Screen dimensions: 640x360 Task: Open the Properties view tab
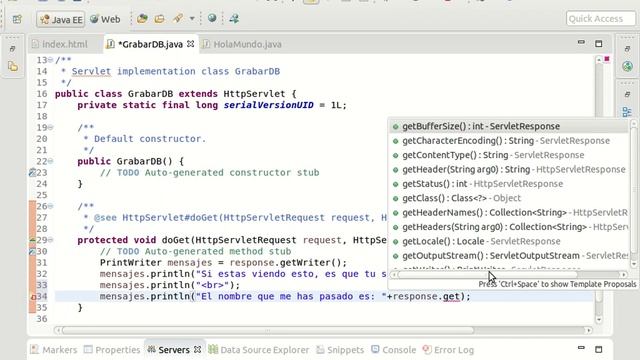point(112,350)
